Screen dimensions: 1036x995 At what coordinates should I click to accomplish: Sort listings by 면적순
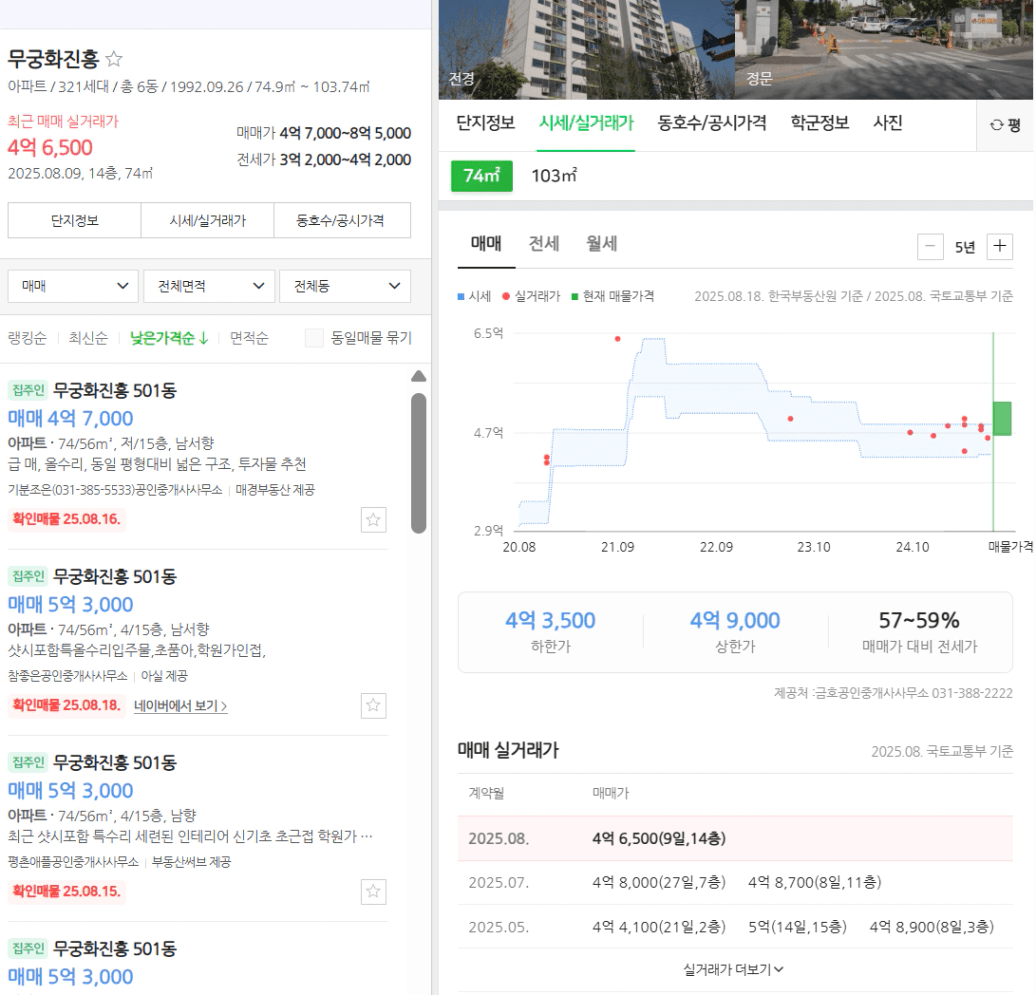(x=249, y=338)
